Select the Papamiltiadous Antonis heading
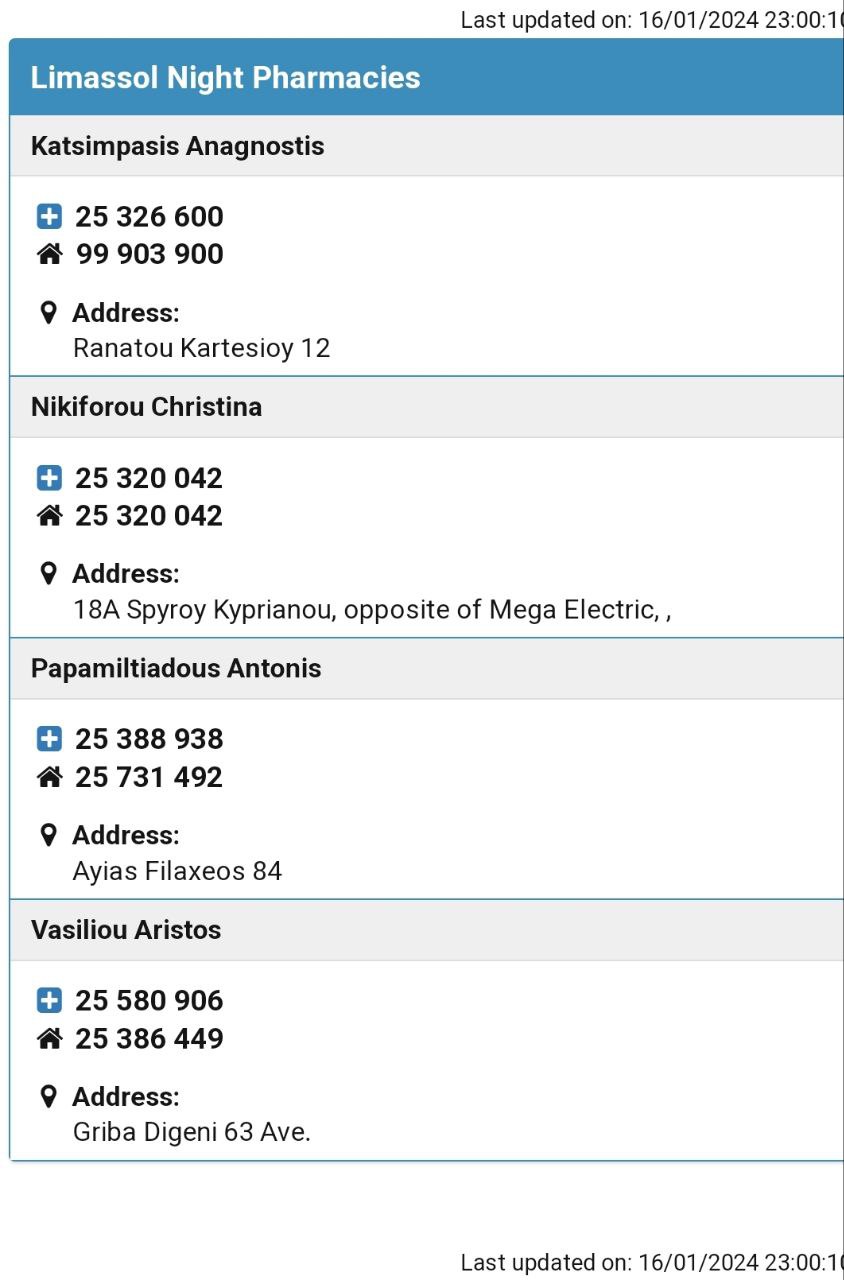 tap(176, 668)
